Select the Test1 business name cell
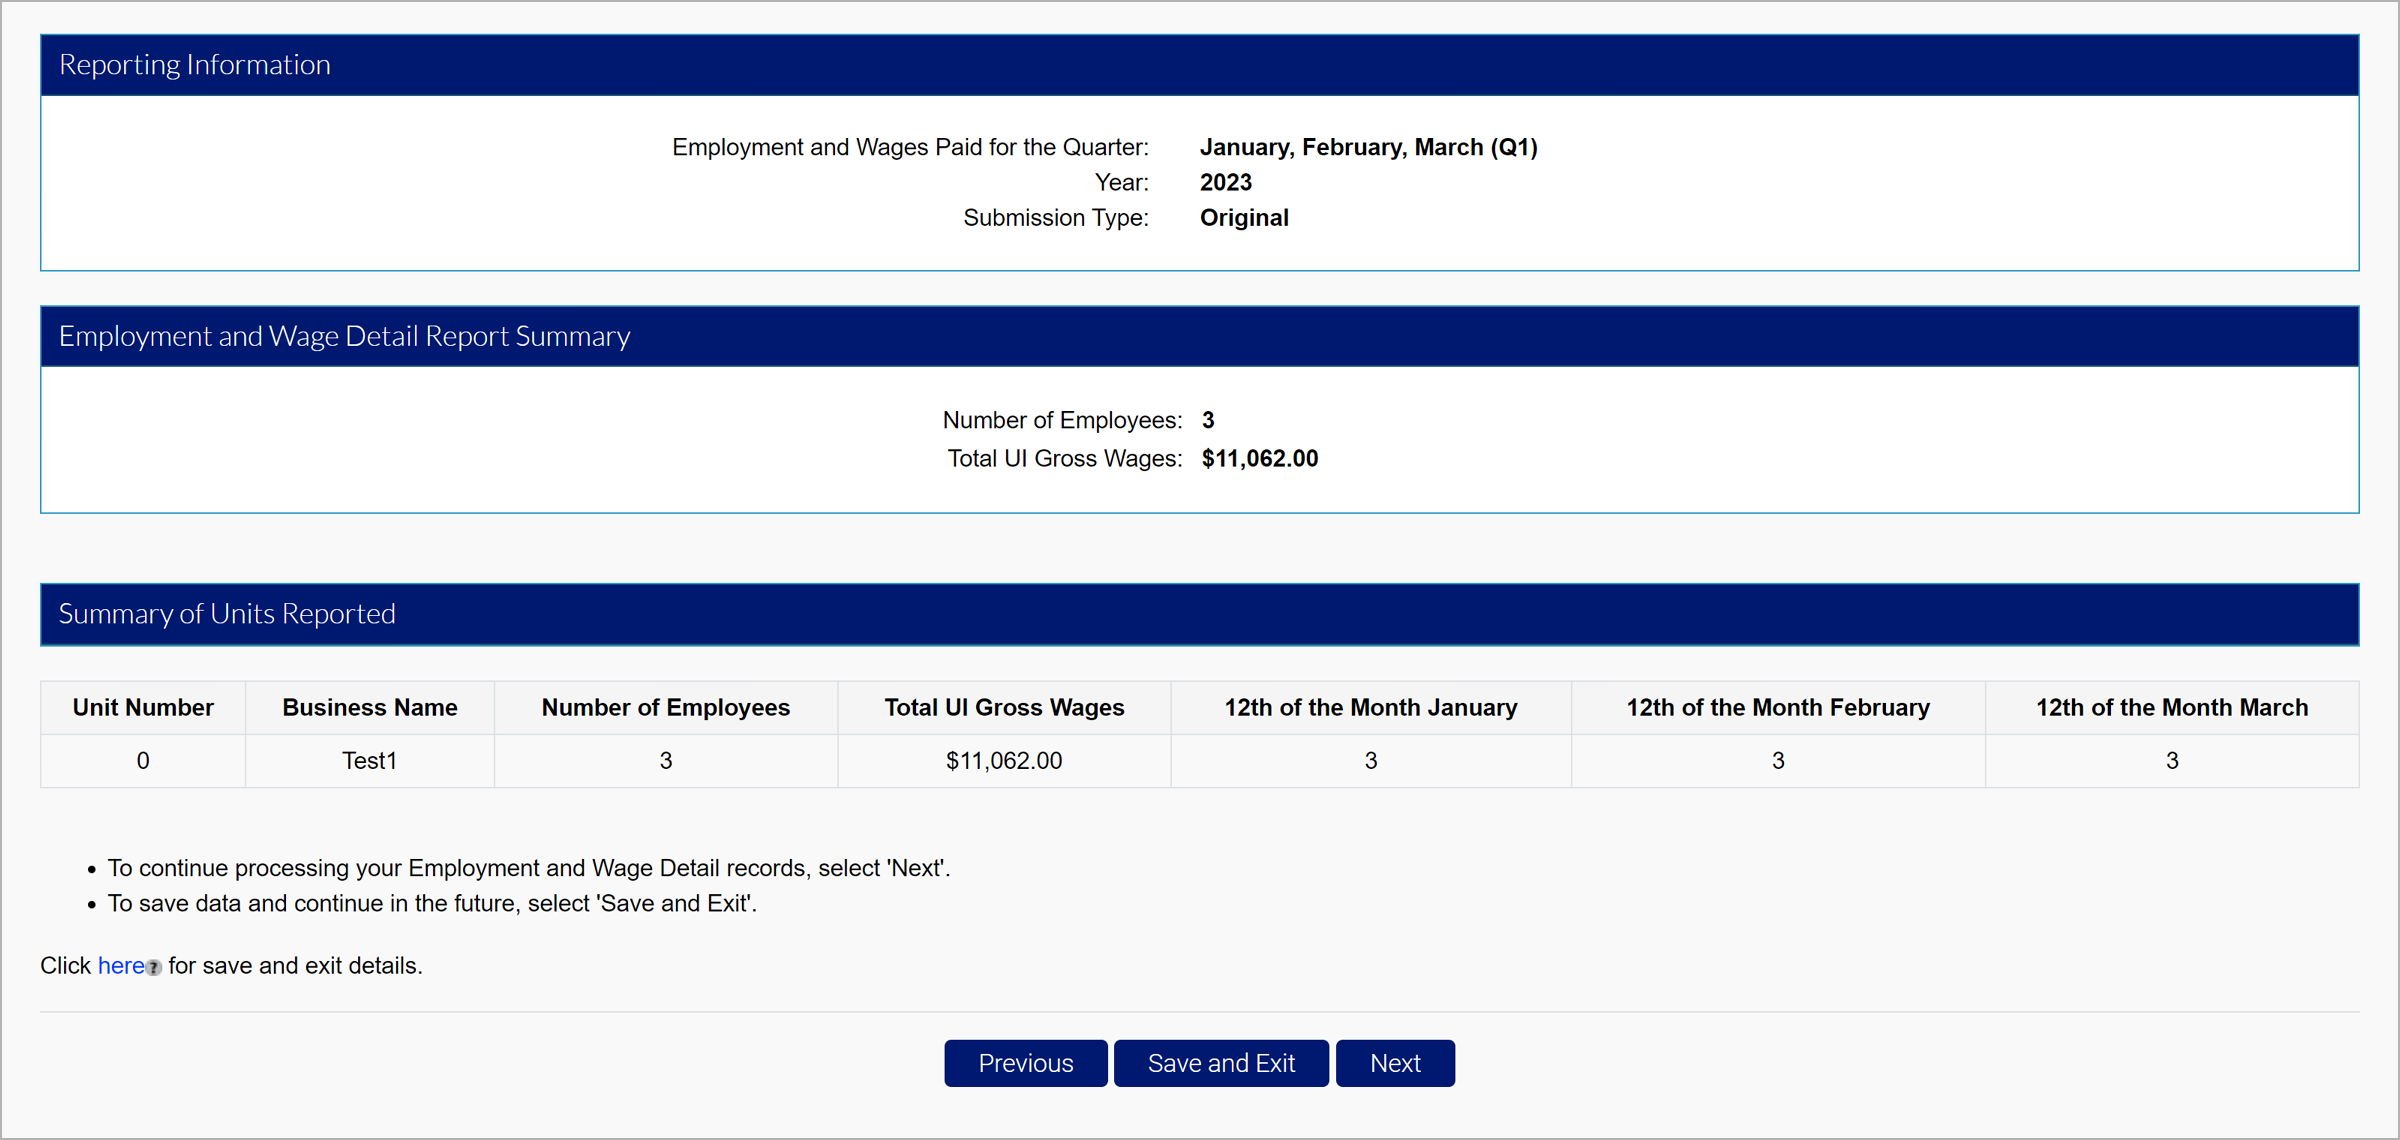The width and height of the screenshot is (2400, 1140). click(x=369, y=760)
